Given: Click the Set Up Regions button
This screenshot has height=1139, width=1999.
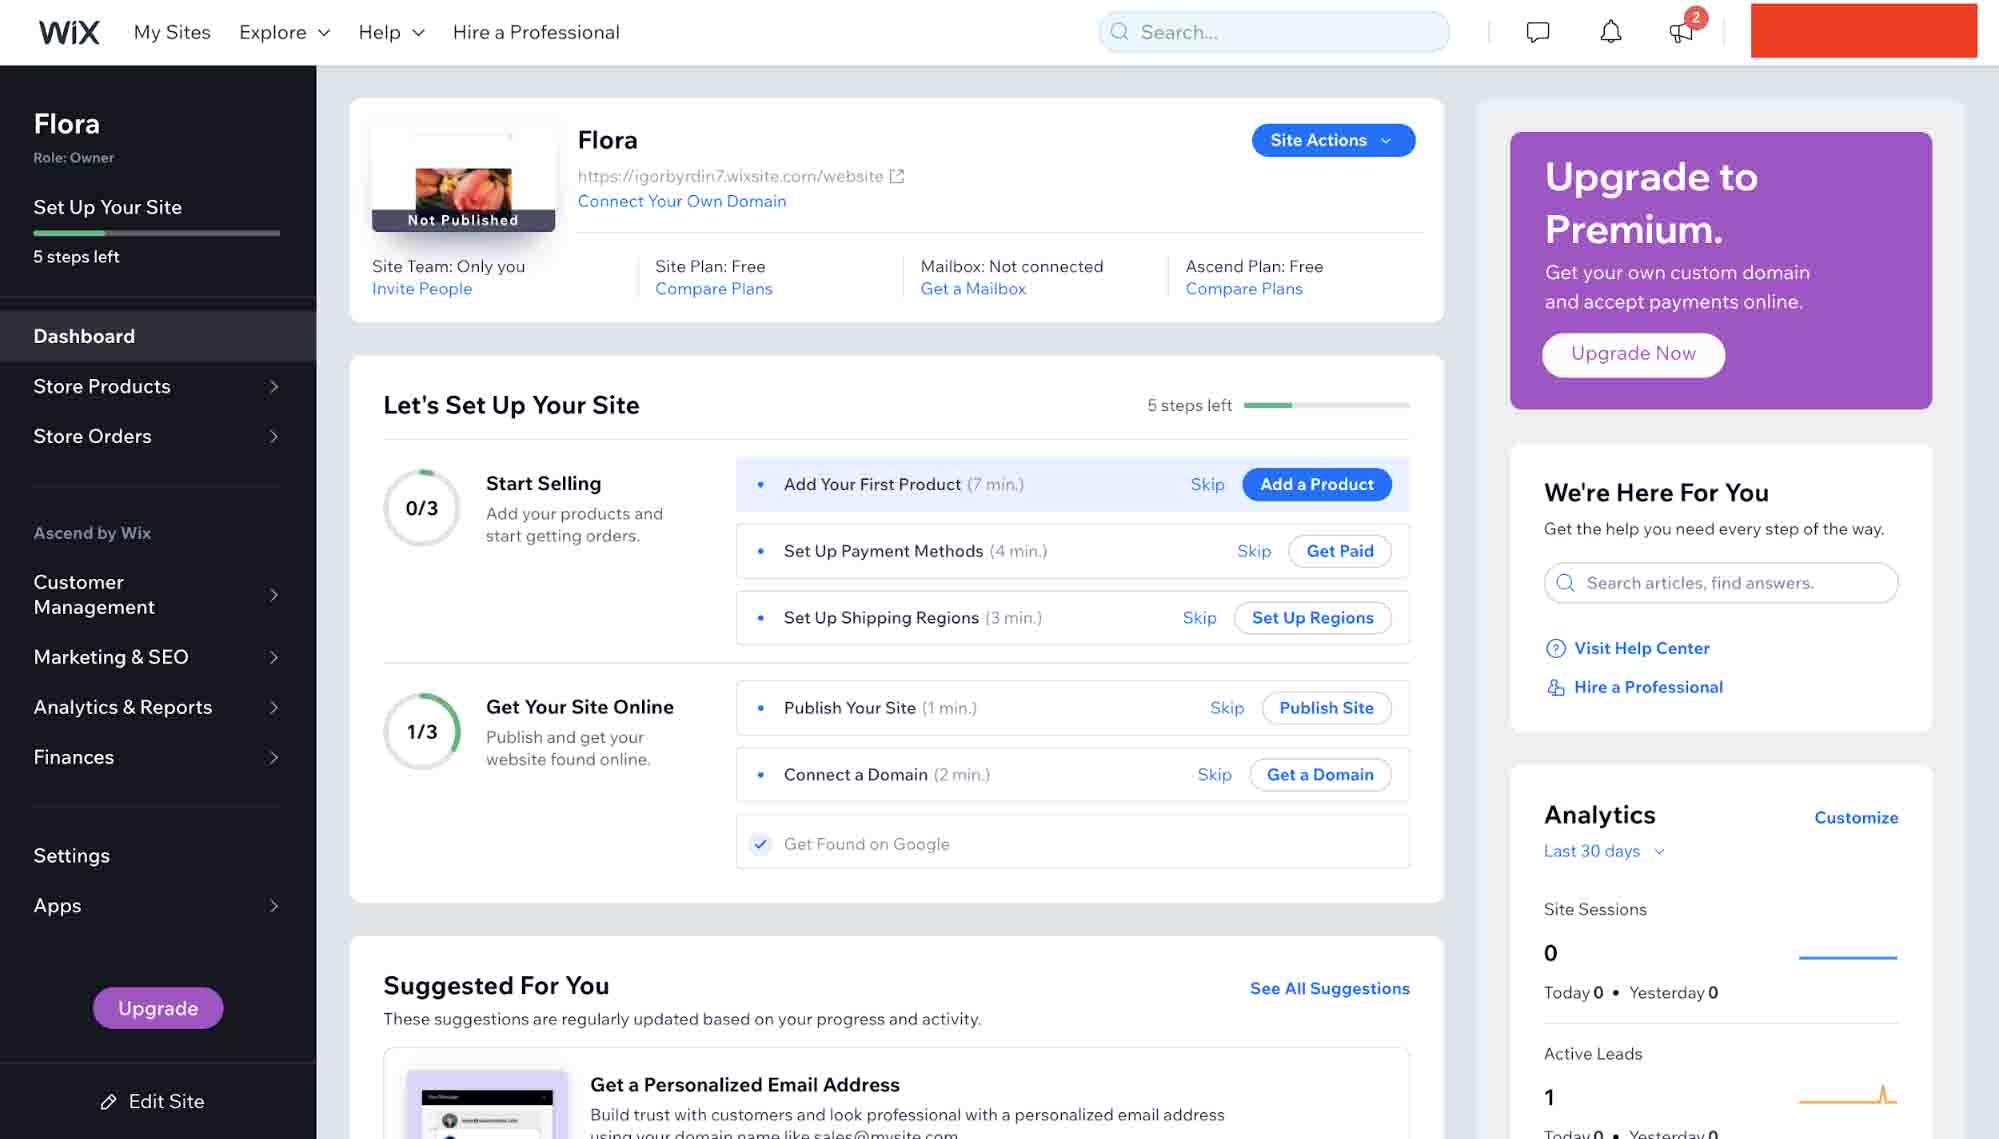Looking at the screenshot, I should pos(1312,618).
